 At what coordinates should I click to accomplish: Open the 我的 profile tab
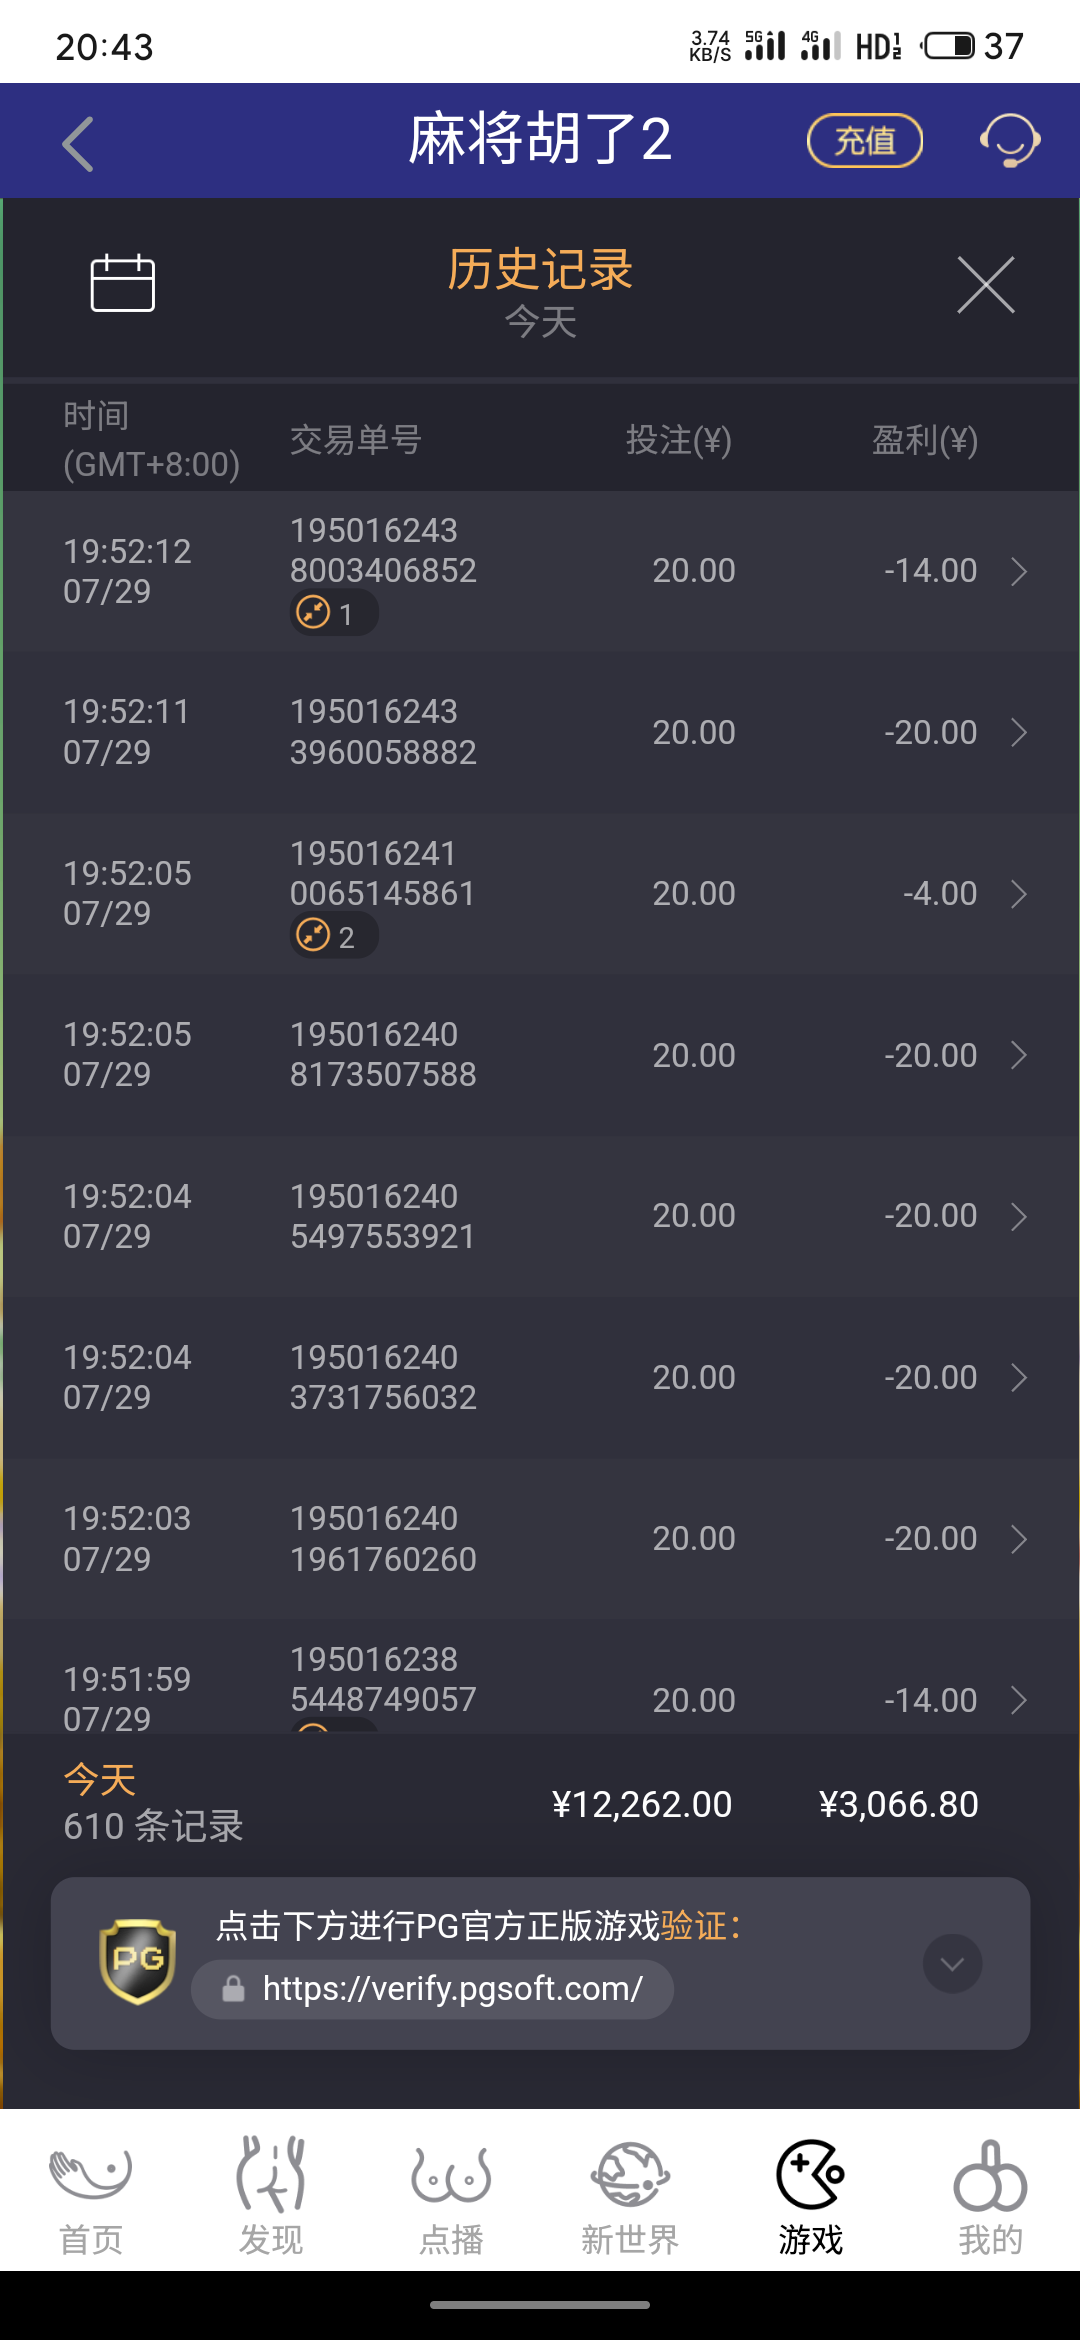[x=990, y=2197]
